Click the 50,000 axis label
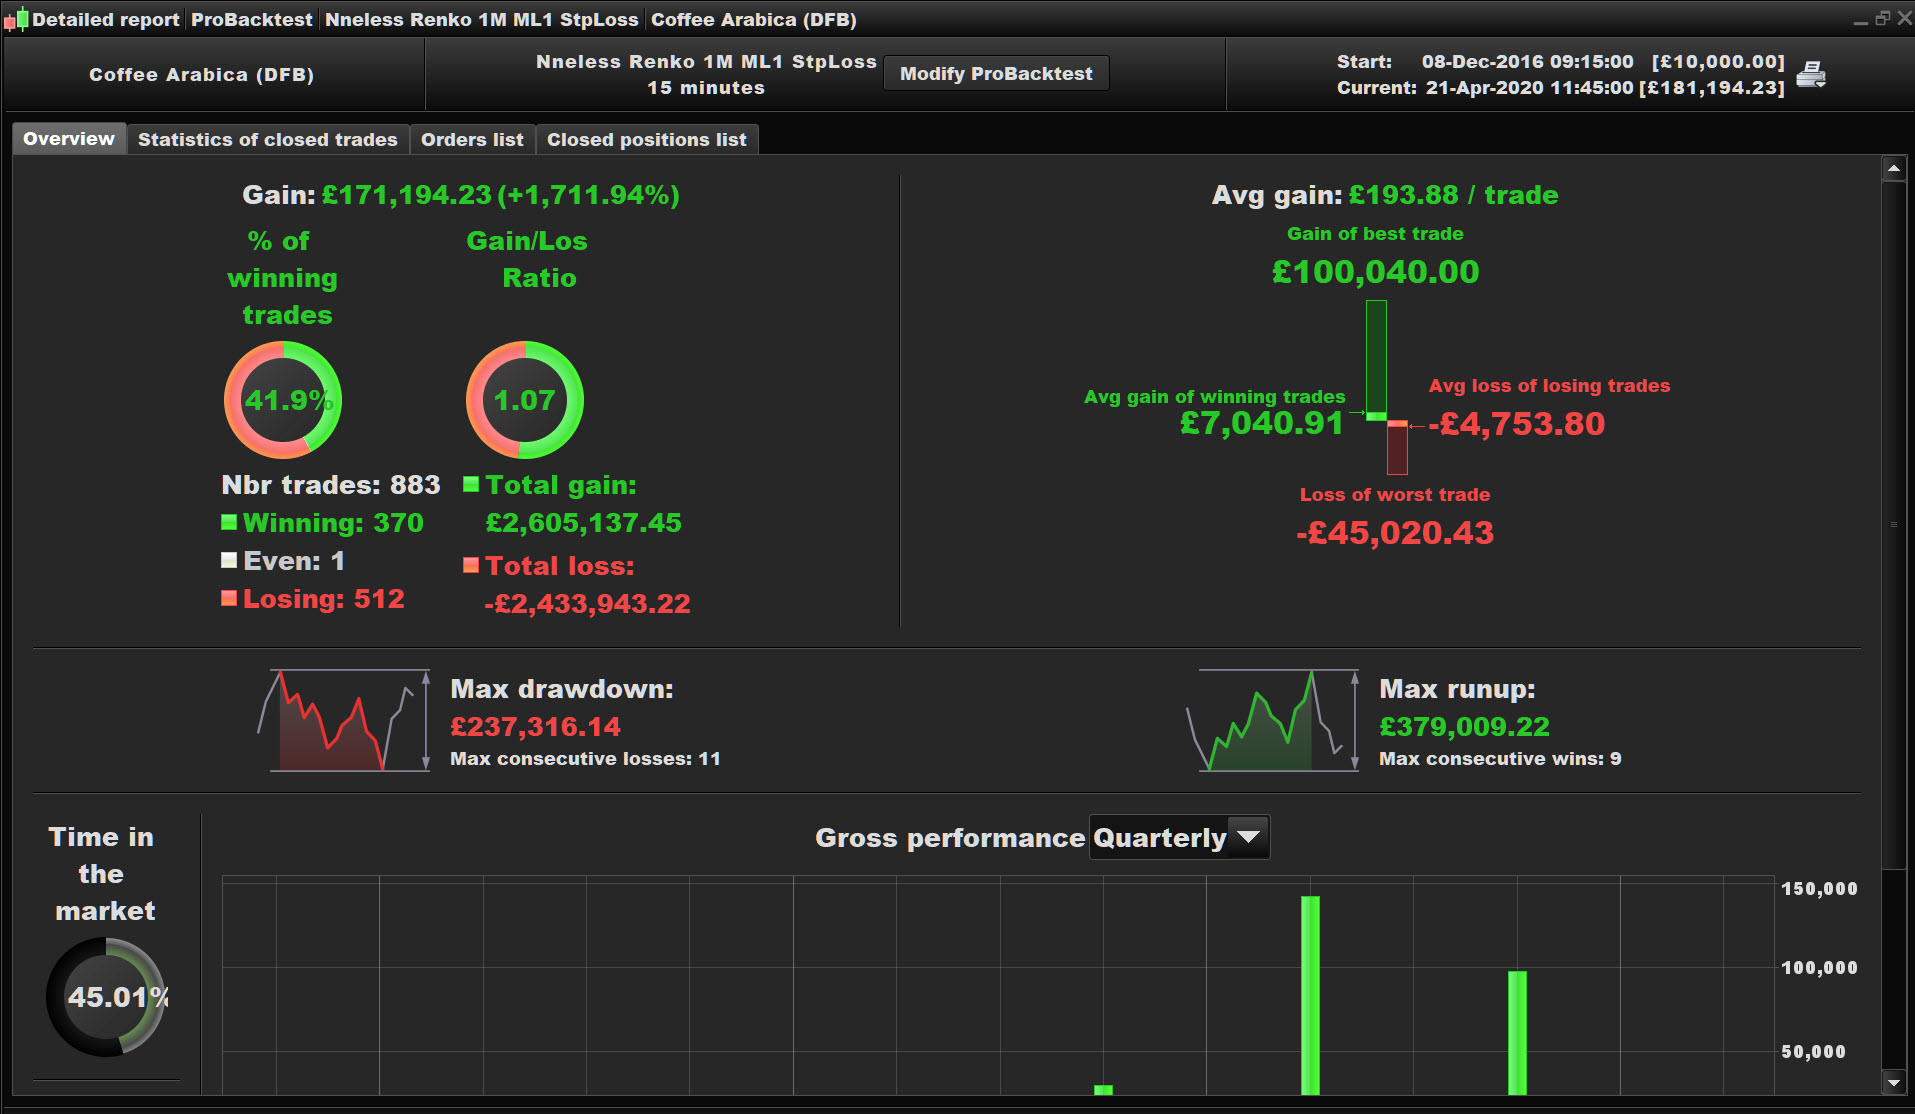 [1813, 1052]
